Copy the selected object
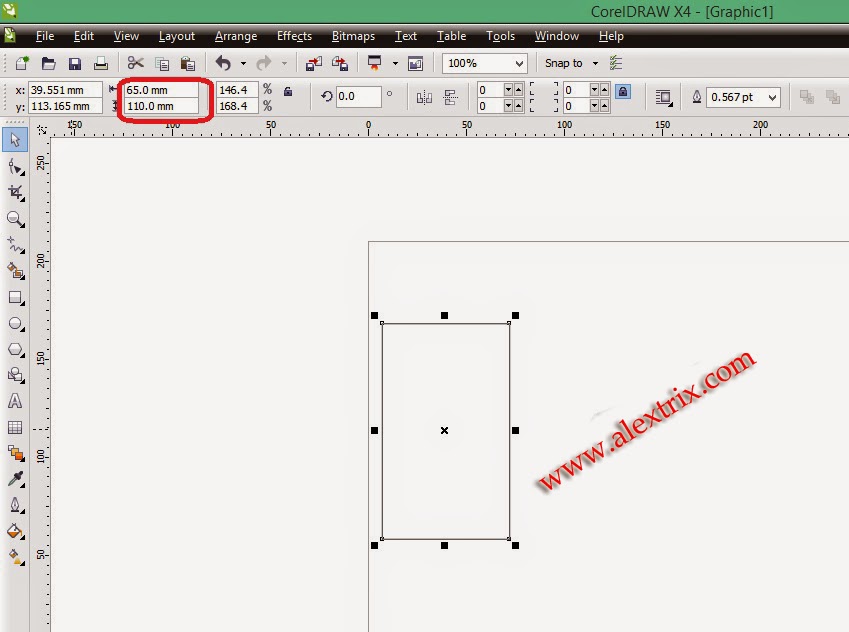The width and height of the screenshot is (849, 632). coord(162,63)
